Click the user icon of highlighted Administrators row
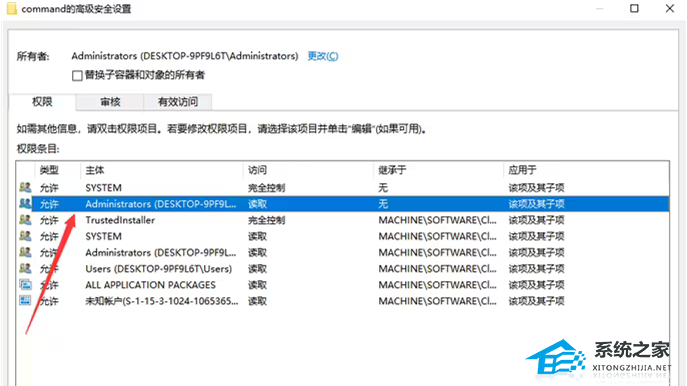The width and height of the screenshot is (687, 386). [25, 204]
